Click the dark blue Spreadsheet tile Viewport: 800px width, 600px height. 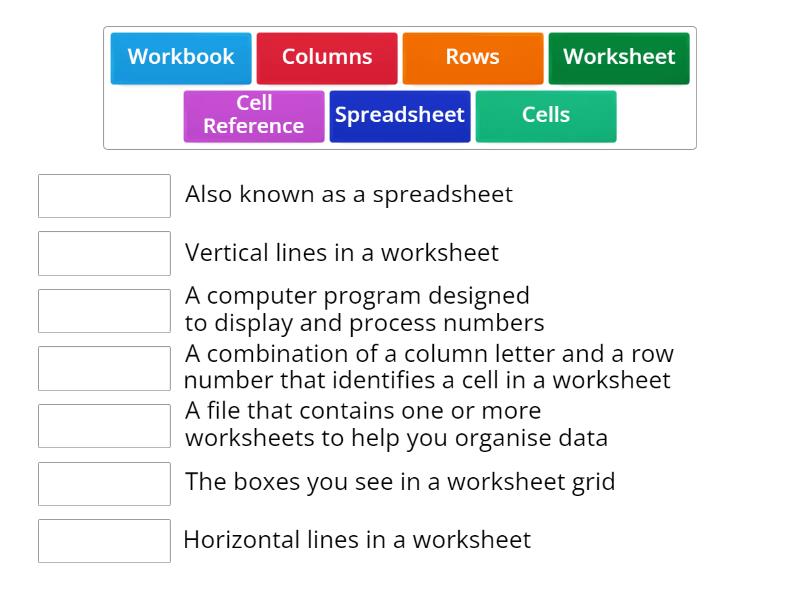click(400, 116)
